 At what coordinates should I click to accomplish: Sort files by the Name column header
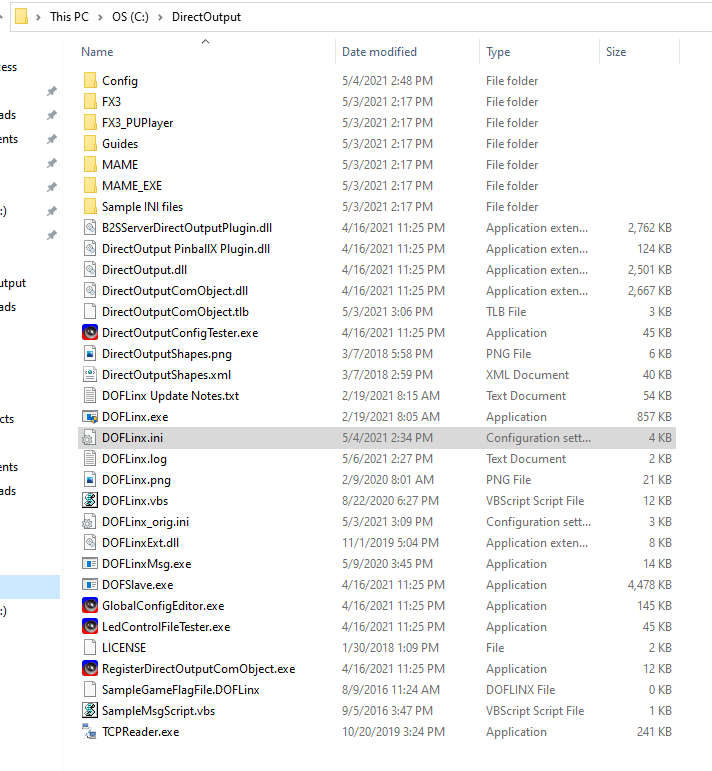click(x=97, y=52)
